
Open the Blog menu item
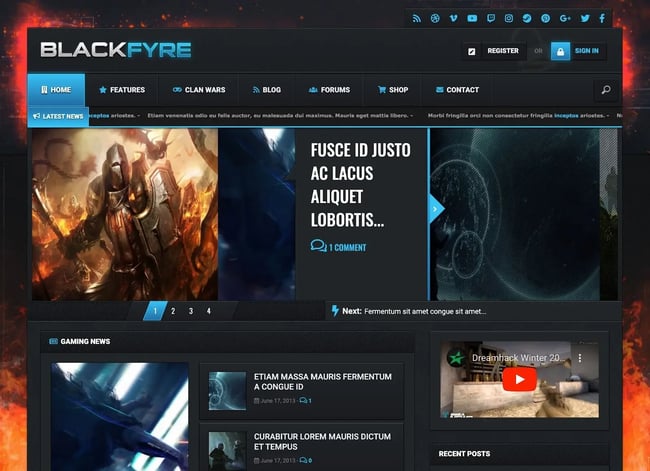coord(267,90)
